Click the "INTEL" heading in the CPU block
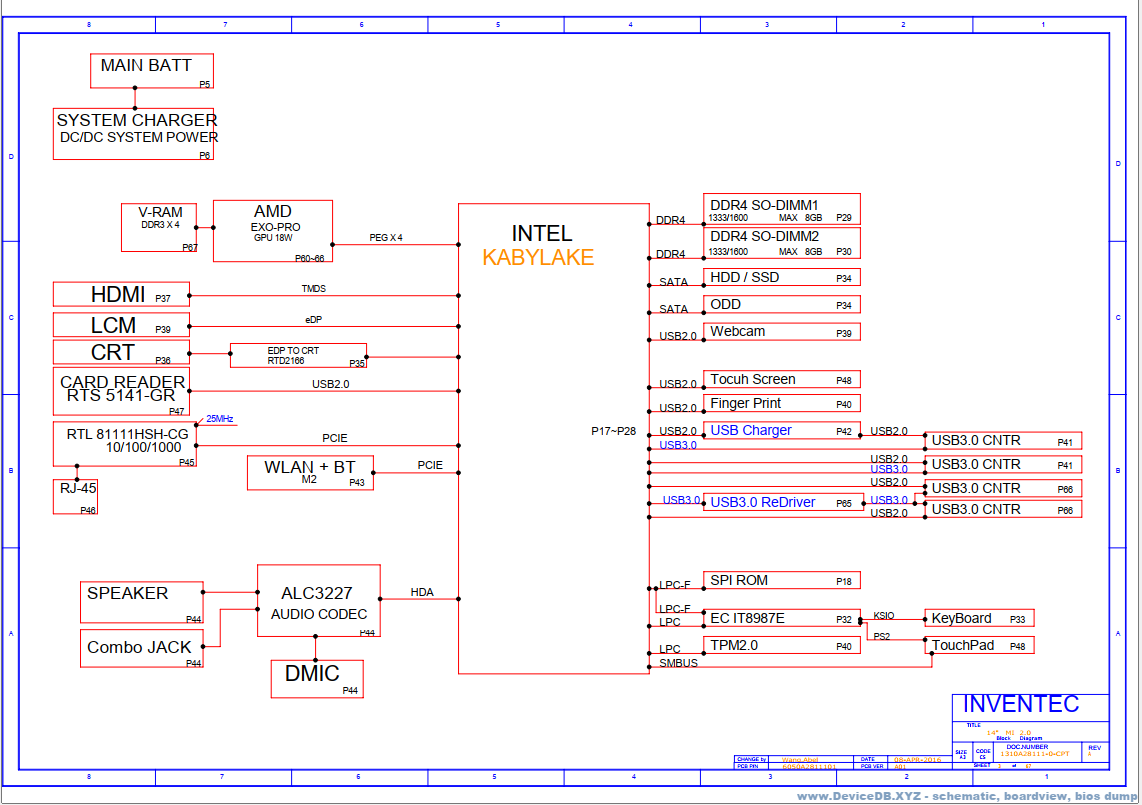Screen dimensions: 1142x805 pos(541,233)
